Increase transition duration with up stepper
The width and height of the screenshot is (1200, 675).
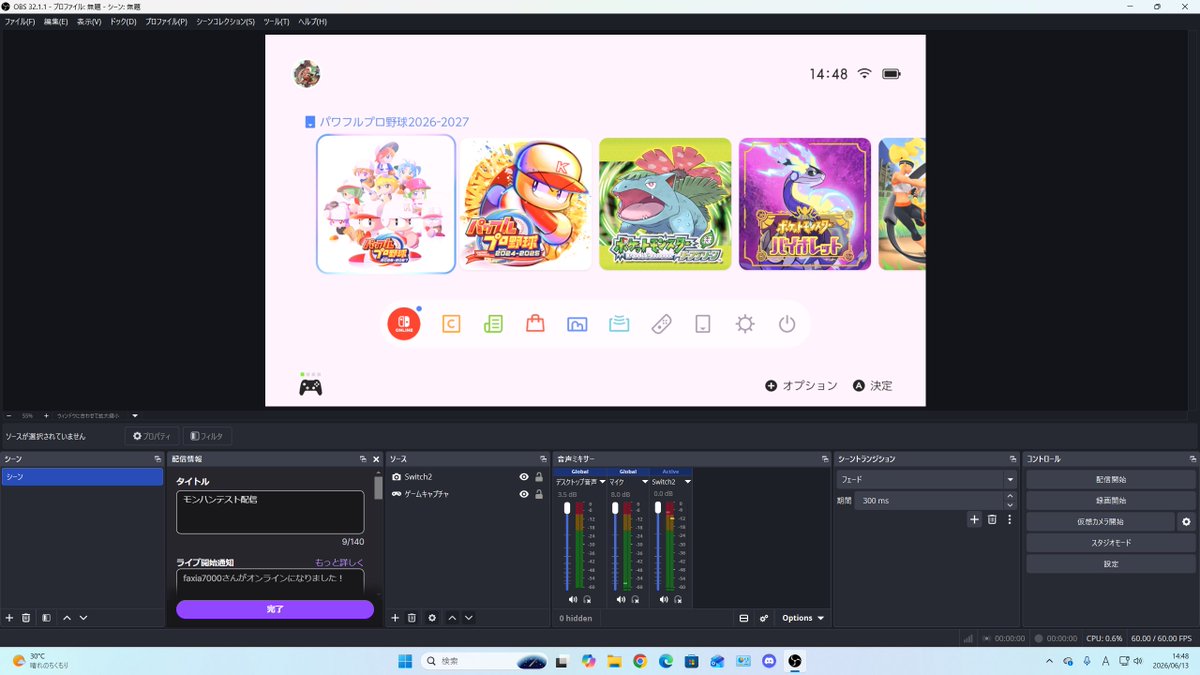point(1009,495)
